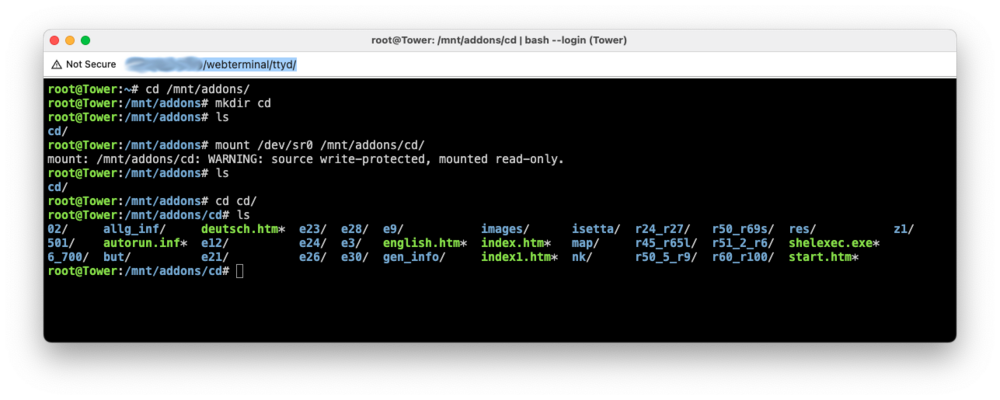Screen dimensions: 1000x400
Task: Click the "autorun.inf*" file entry
Action: pos(145,243)
